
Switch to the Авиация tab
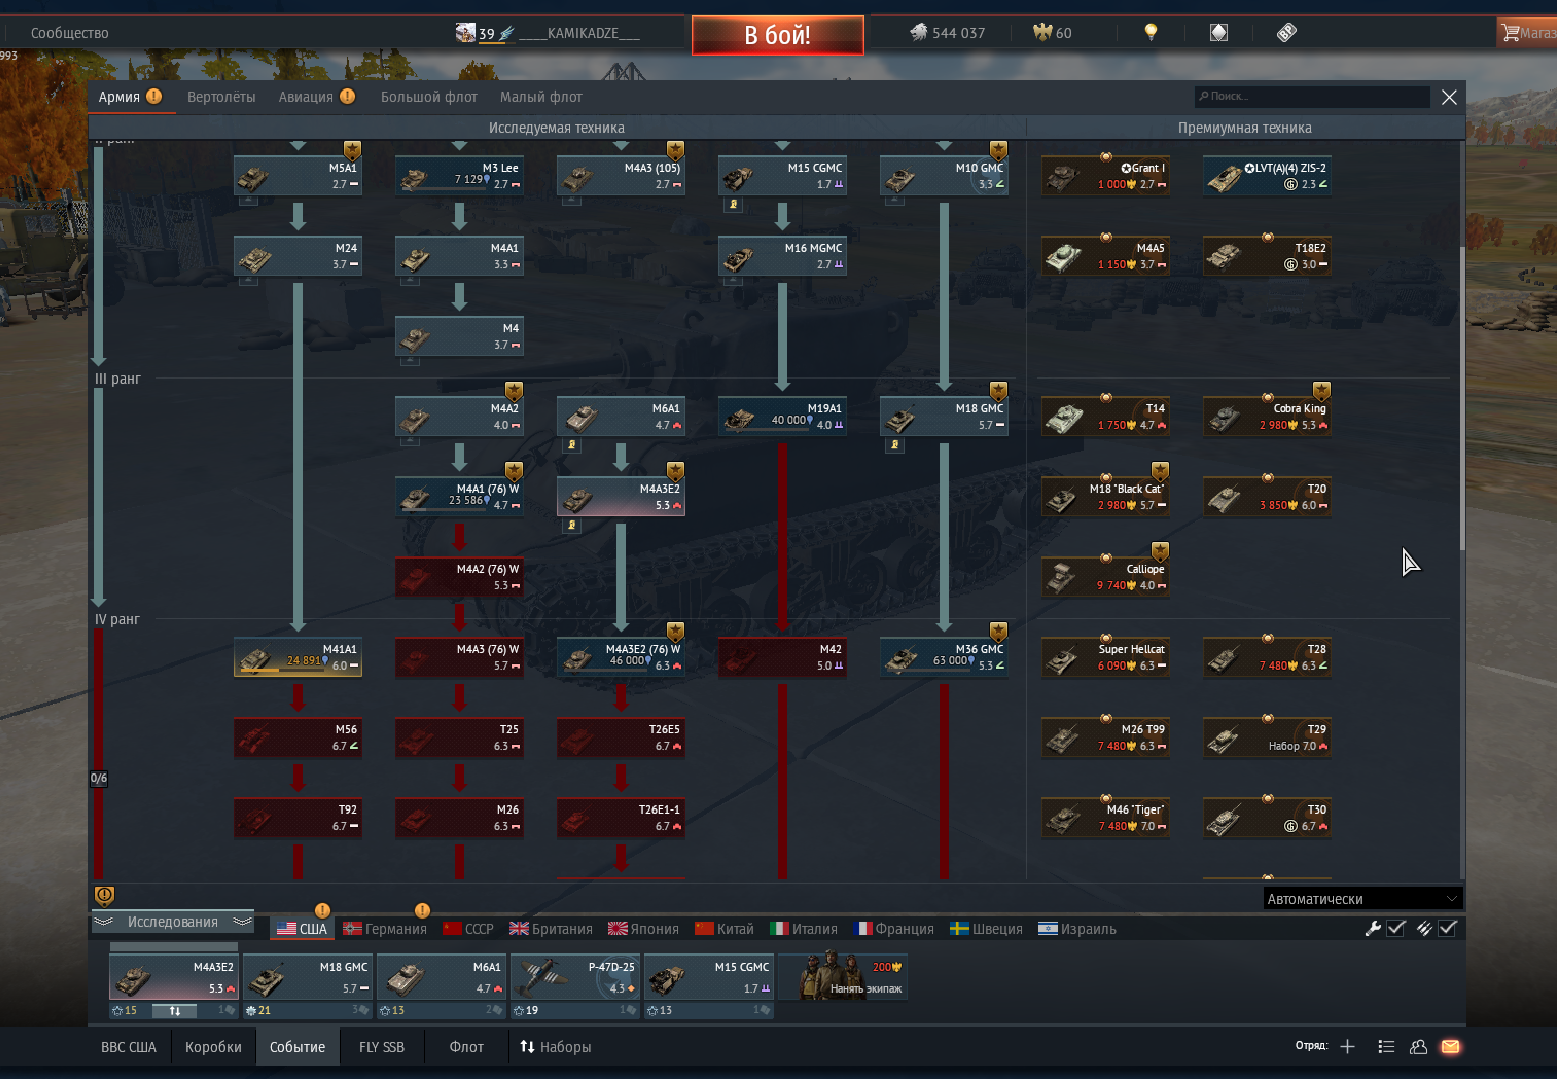coord(316,97)
